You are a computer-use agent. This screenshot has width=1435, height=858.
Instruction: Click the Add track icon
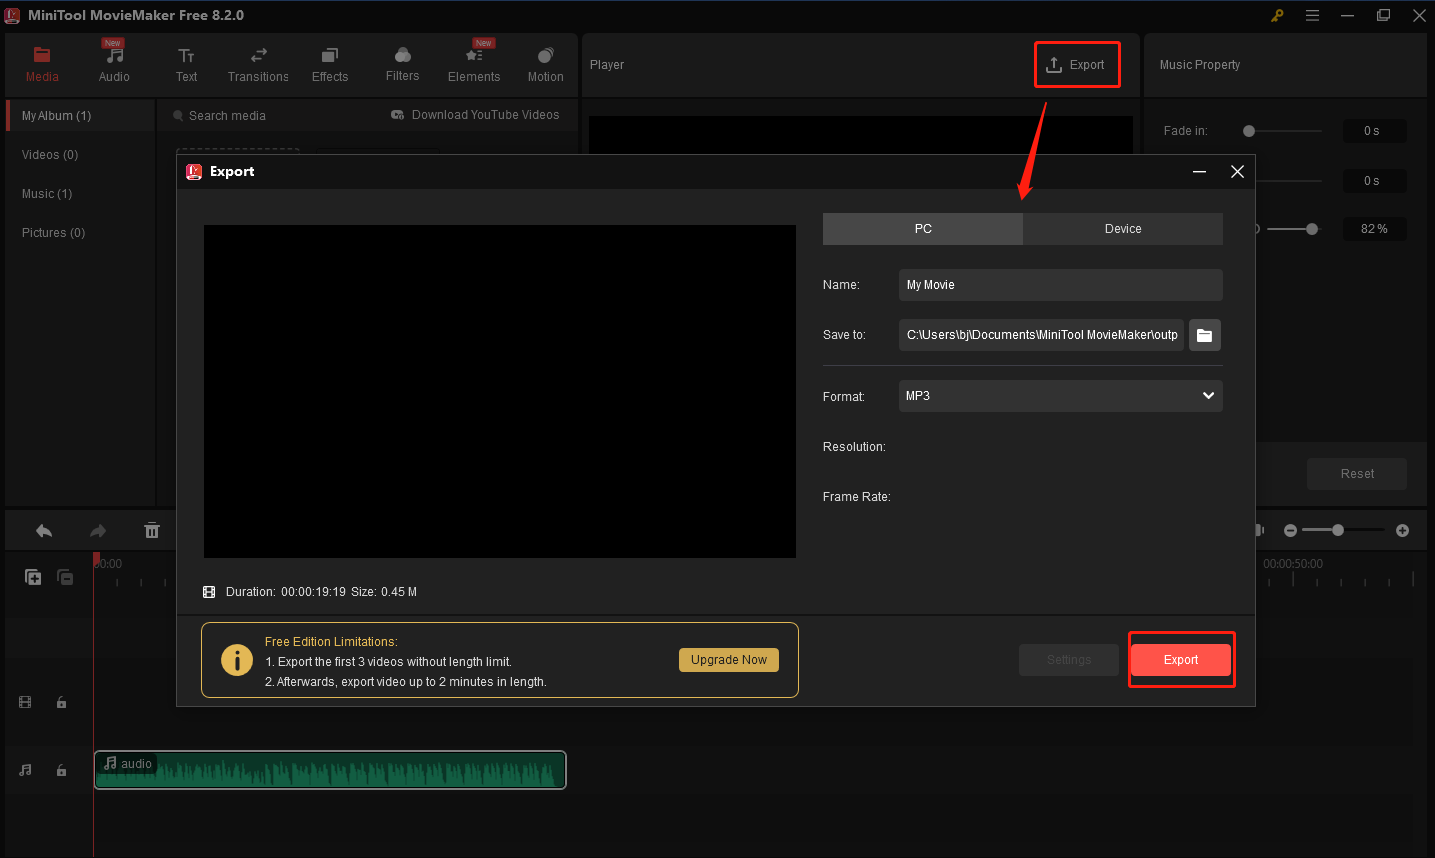coord(33,577)
